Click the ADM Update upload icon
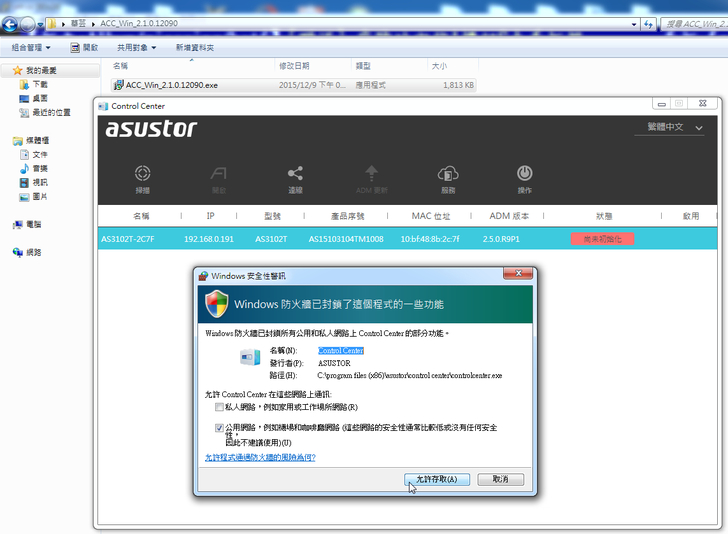 pyautogui.click(x=371, y=173)
